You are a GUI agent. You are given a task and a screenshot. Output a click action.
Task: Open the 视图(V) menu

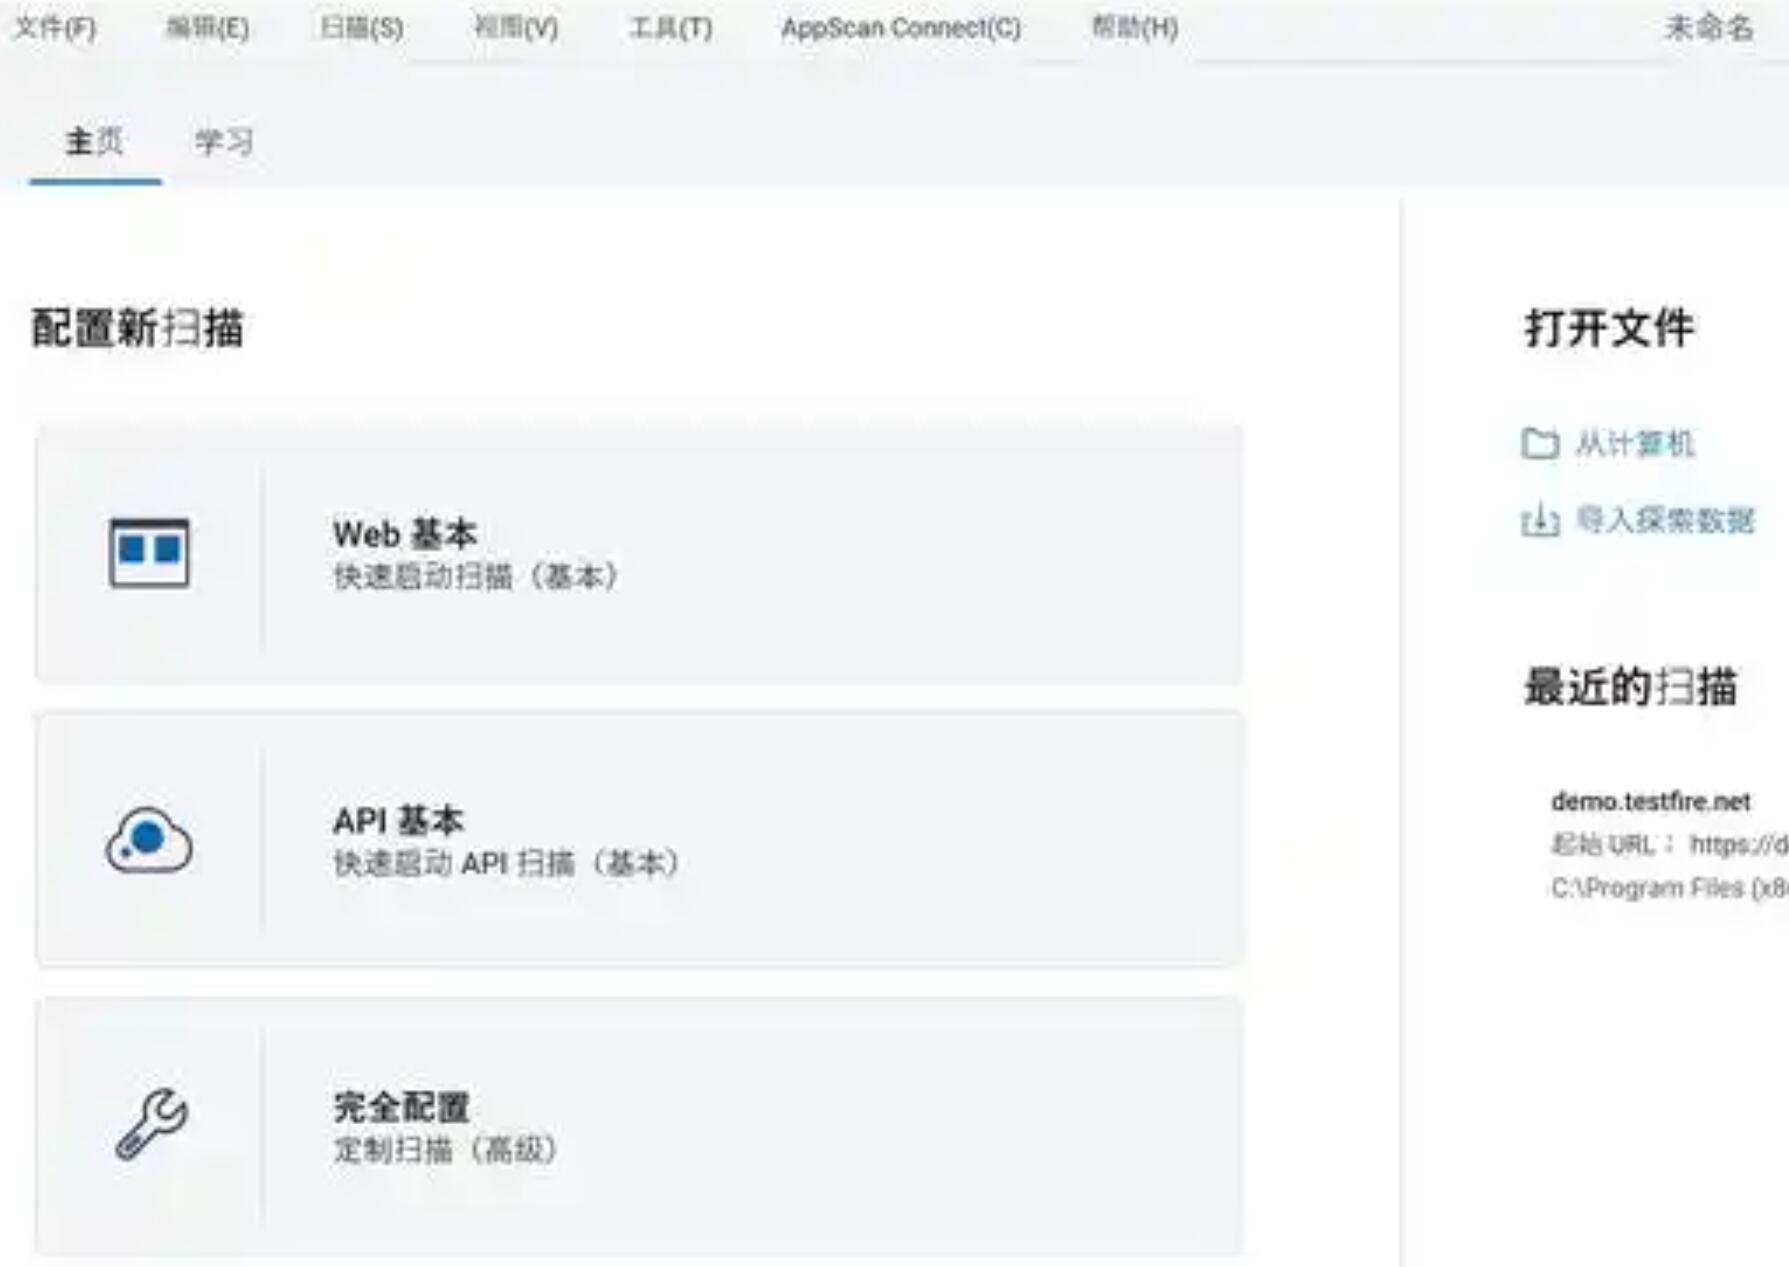click(515, 28)
